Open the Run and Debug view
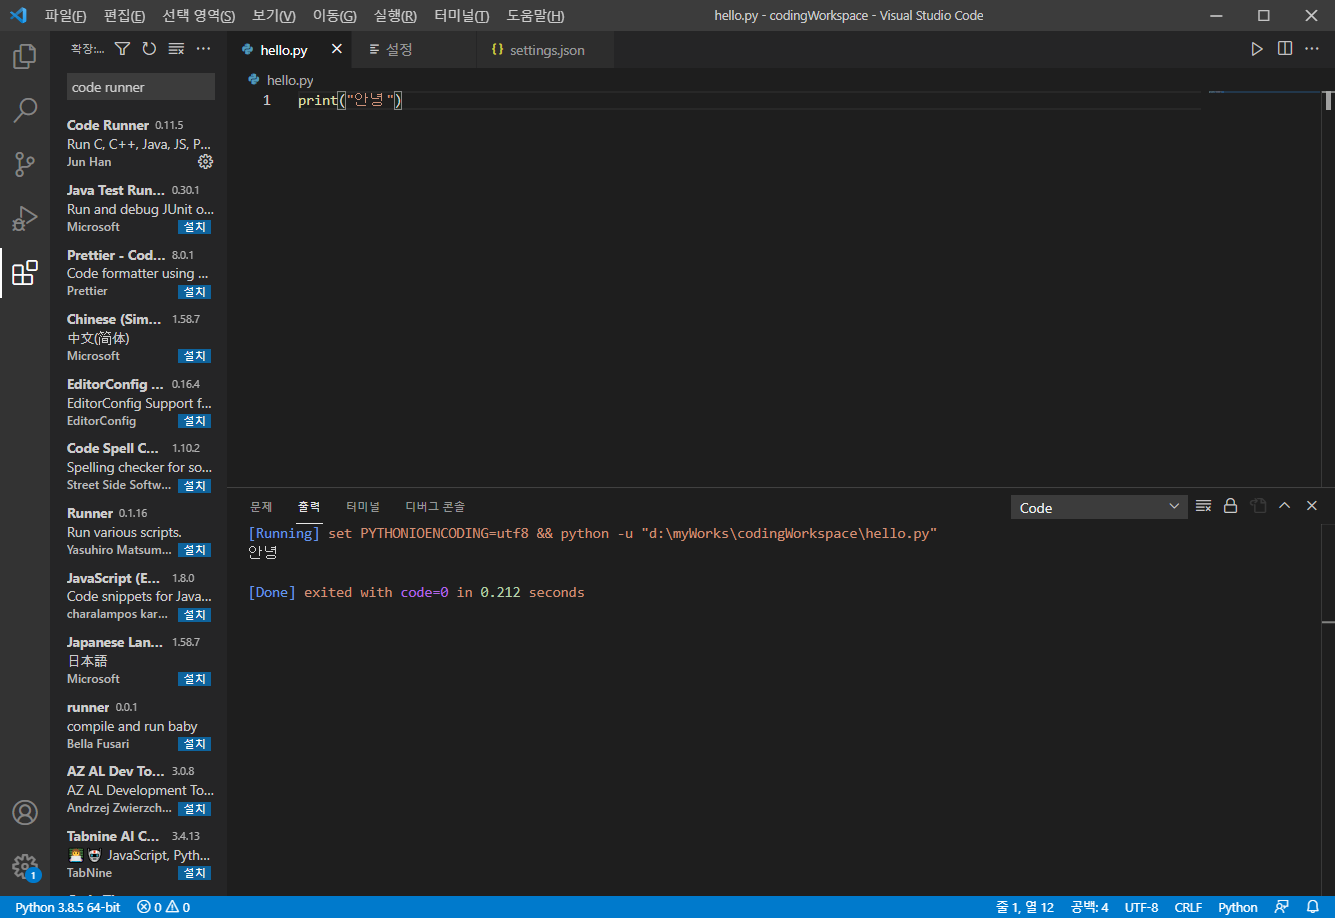Image resolution: width=1335 pixels, height=918 pixels. click(x=25, y=218)
